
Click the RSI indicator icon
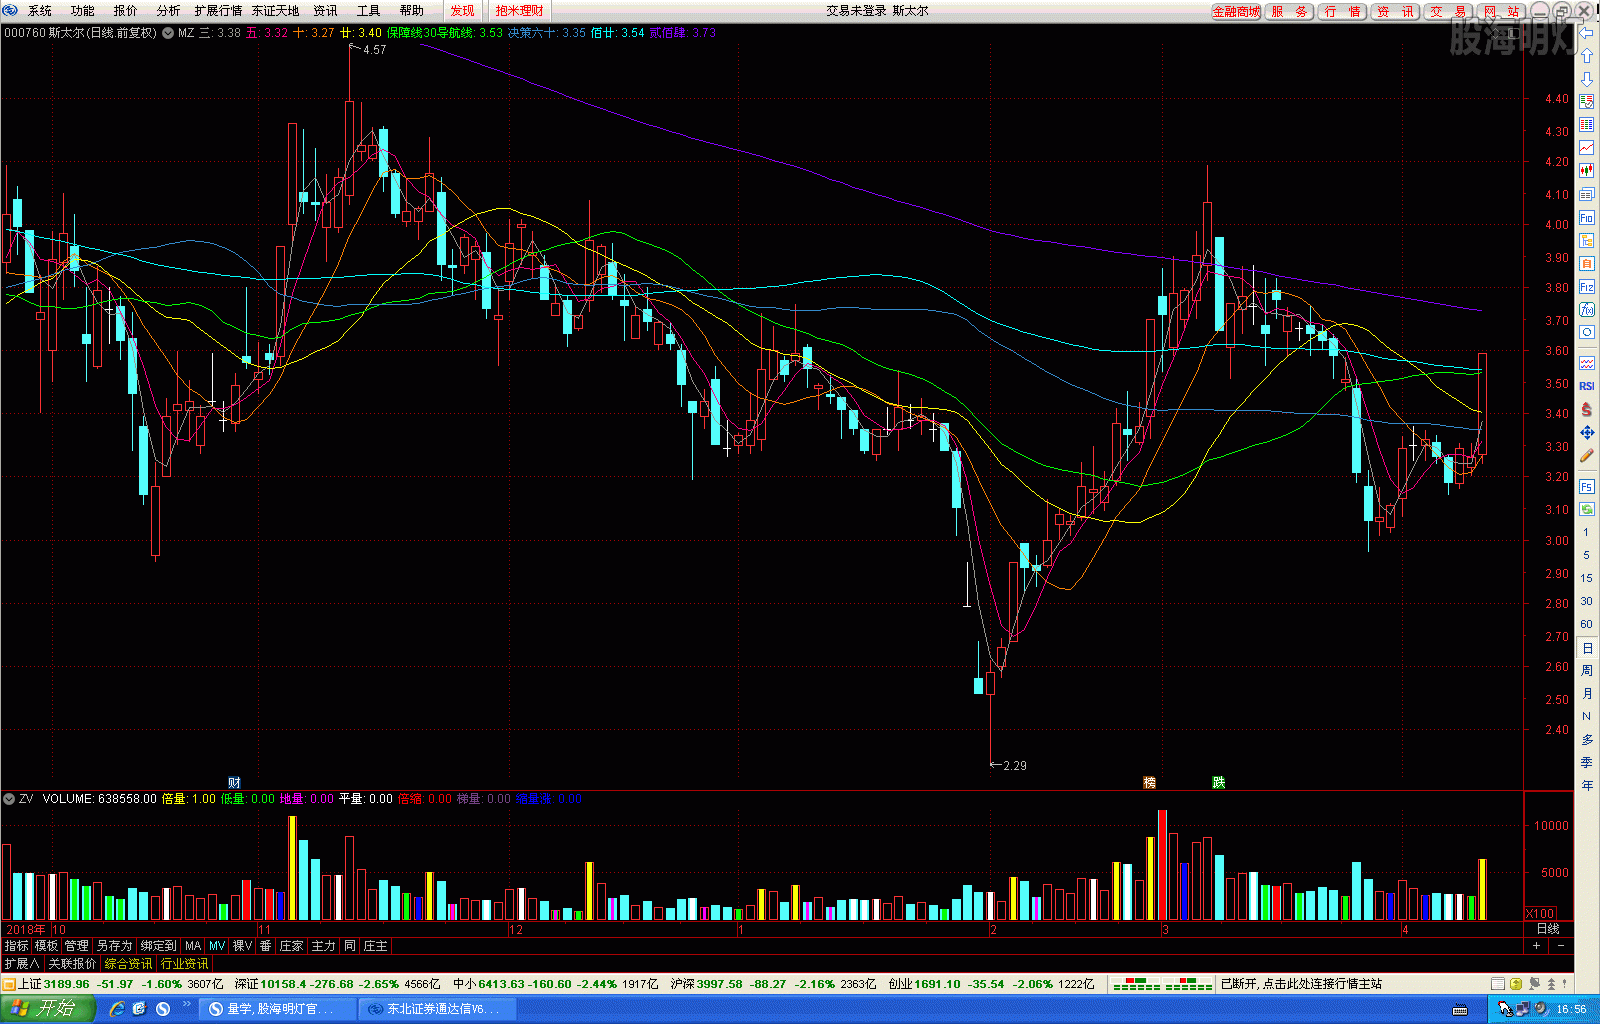1587,386
